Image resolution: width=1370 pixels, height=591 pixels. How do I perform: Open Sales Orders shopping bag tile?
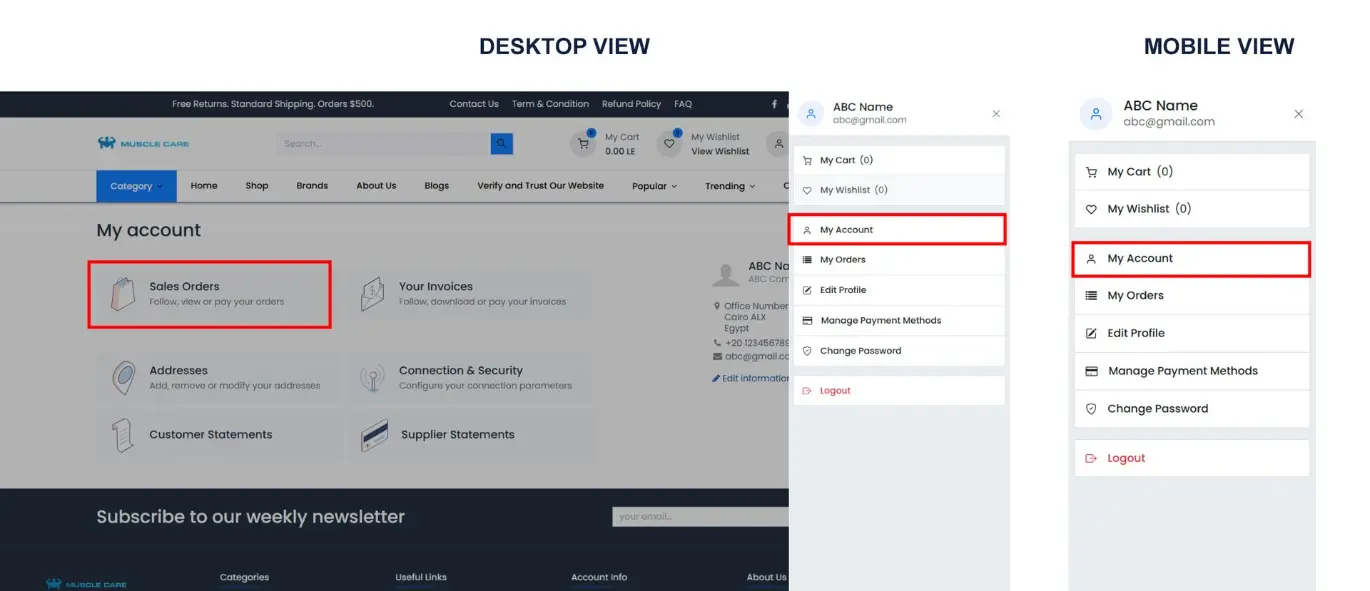click(x=209, y=294)
